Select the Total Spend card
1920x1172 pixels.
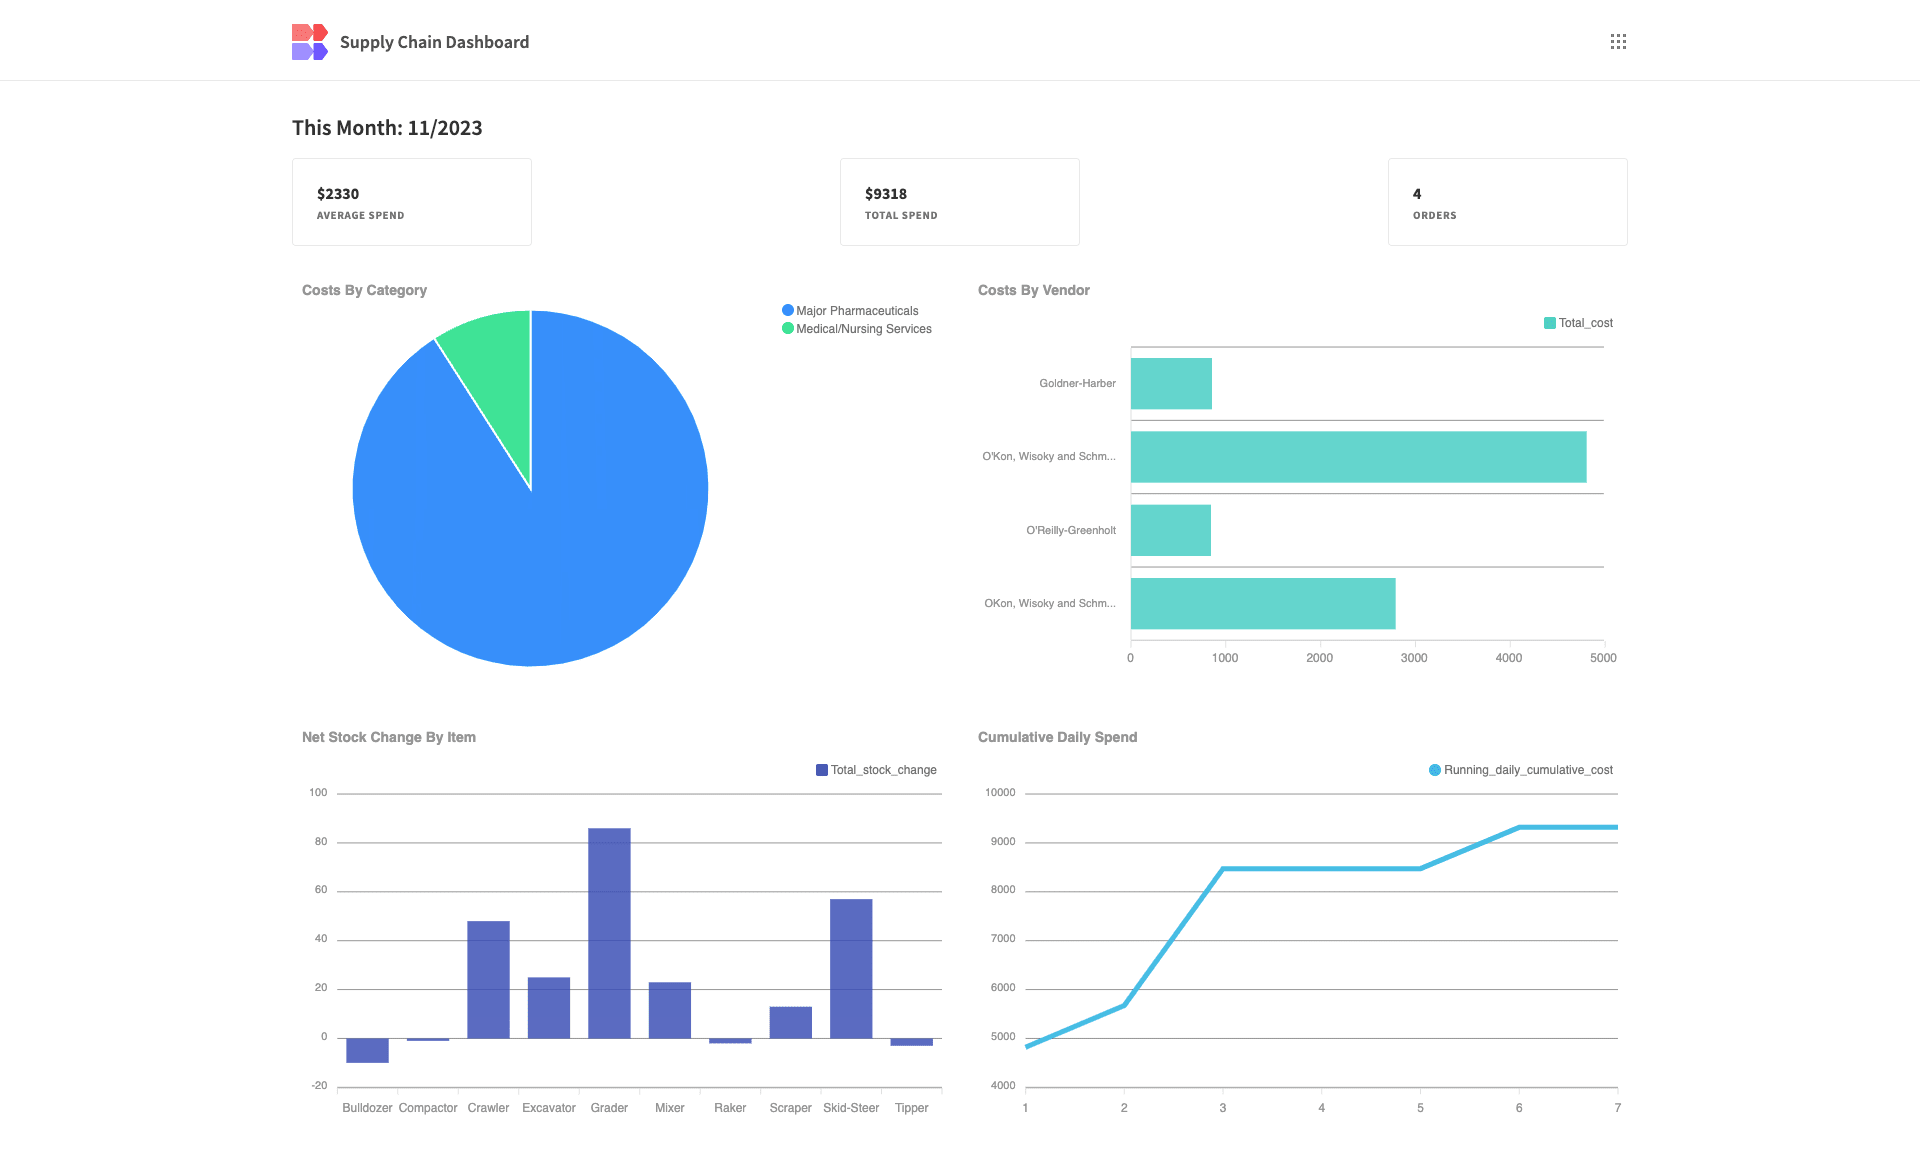click(959, 202)
